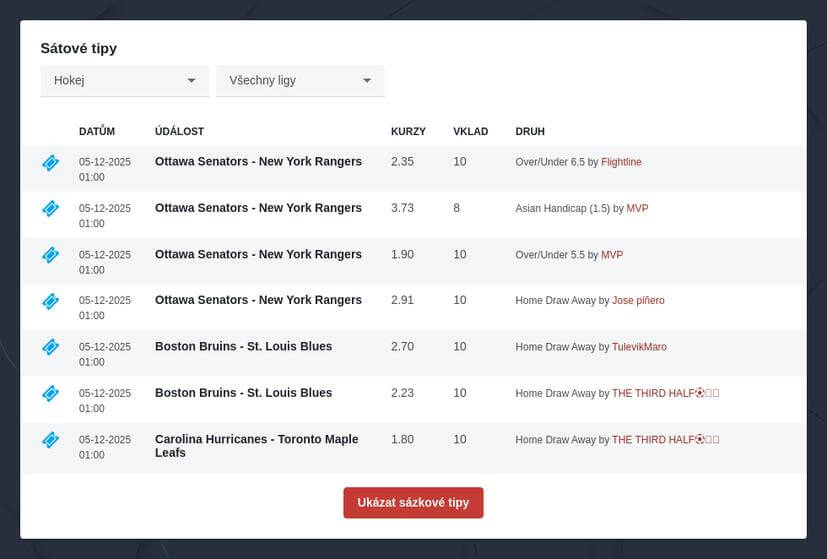Open MVP link in Over/Under 5.5 row
This screenshot has width=827, height=559.
611,255
